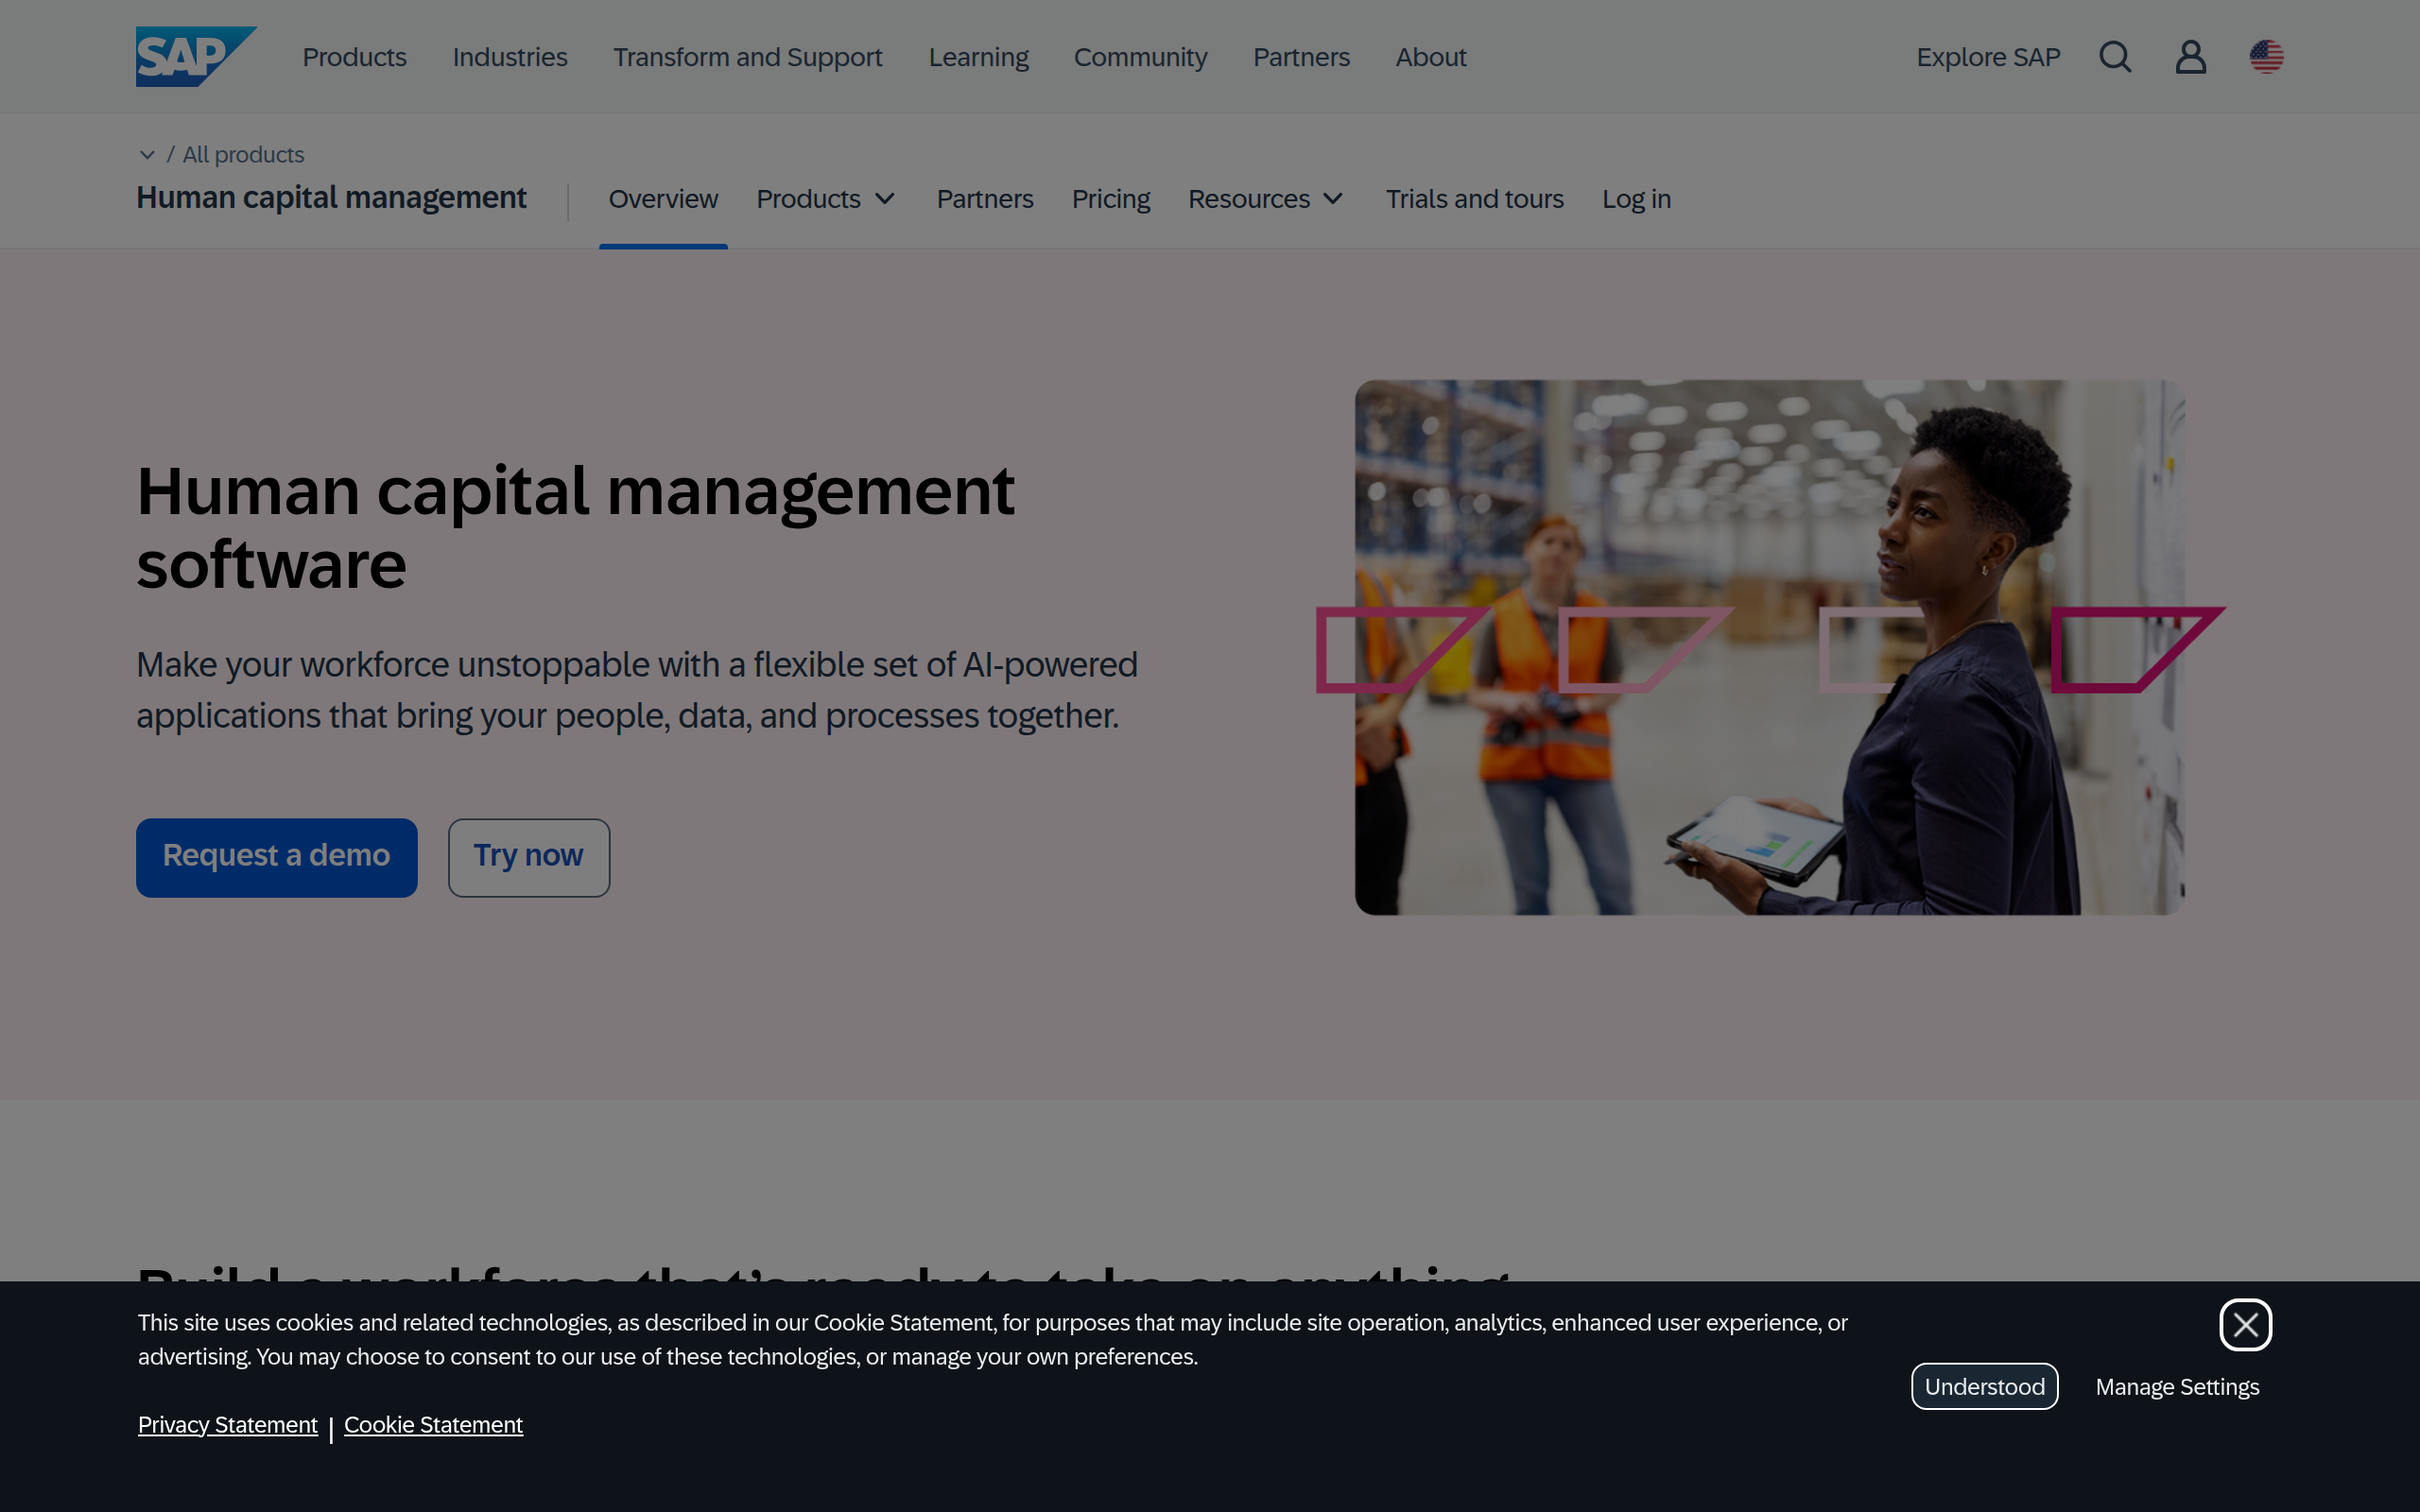Click Request a demo
This screenshot has width=2420, height=1512.
pyautogui.click(x=276, y=857)
